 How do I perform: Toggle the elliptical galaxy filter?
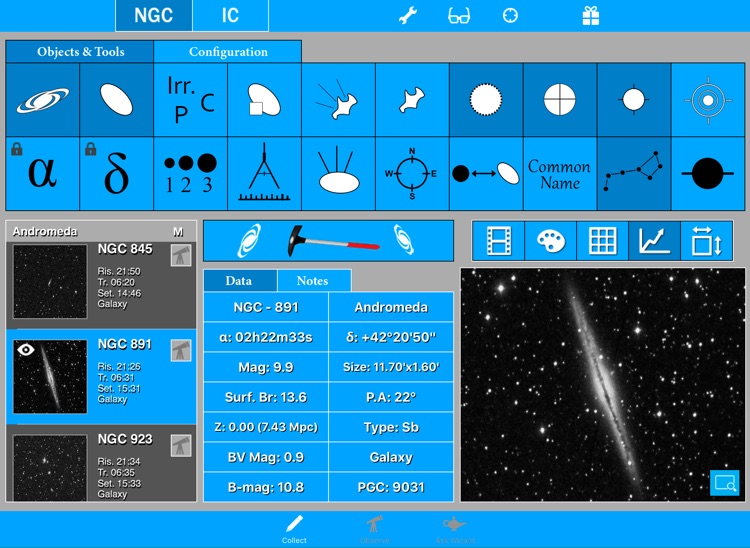(x=117, y=100)
